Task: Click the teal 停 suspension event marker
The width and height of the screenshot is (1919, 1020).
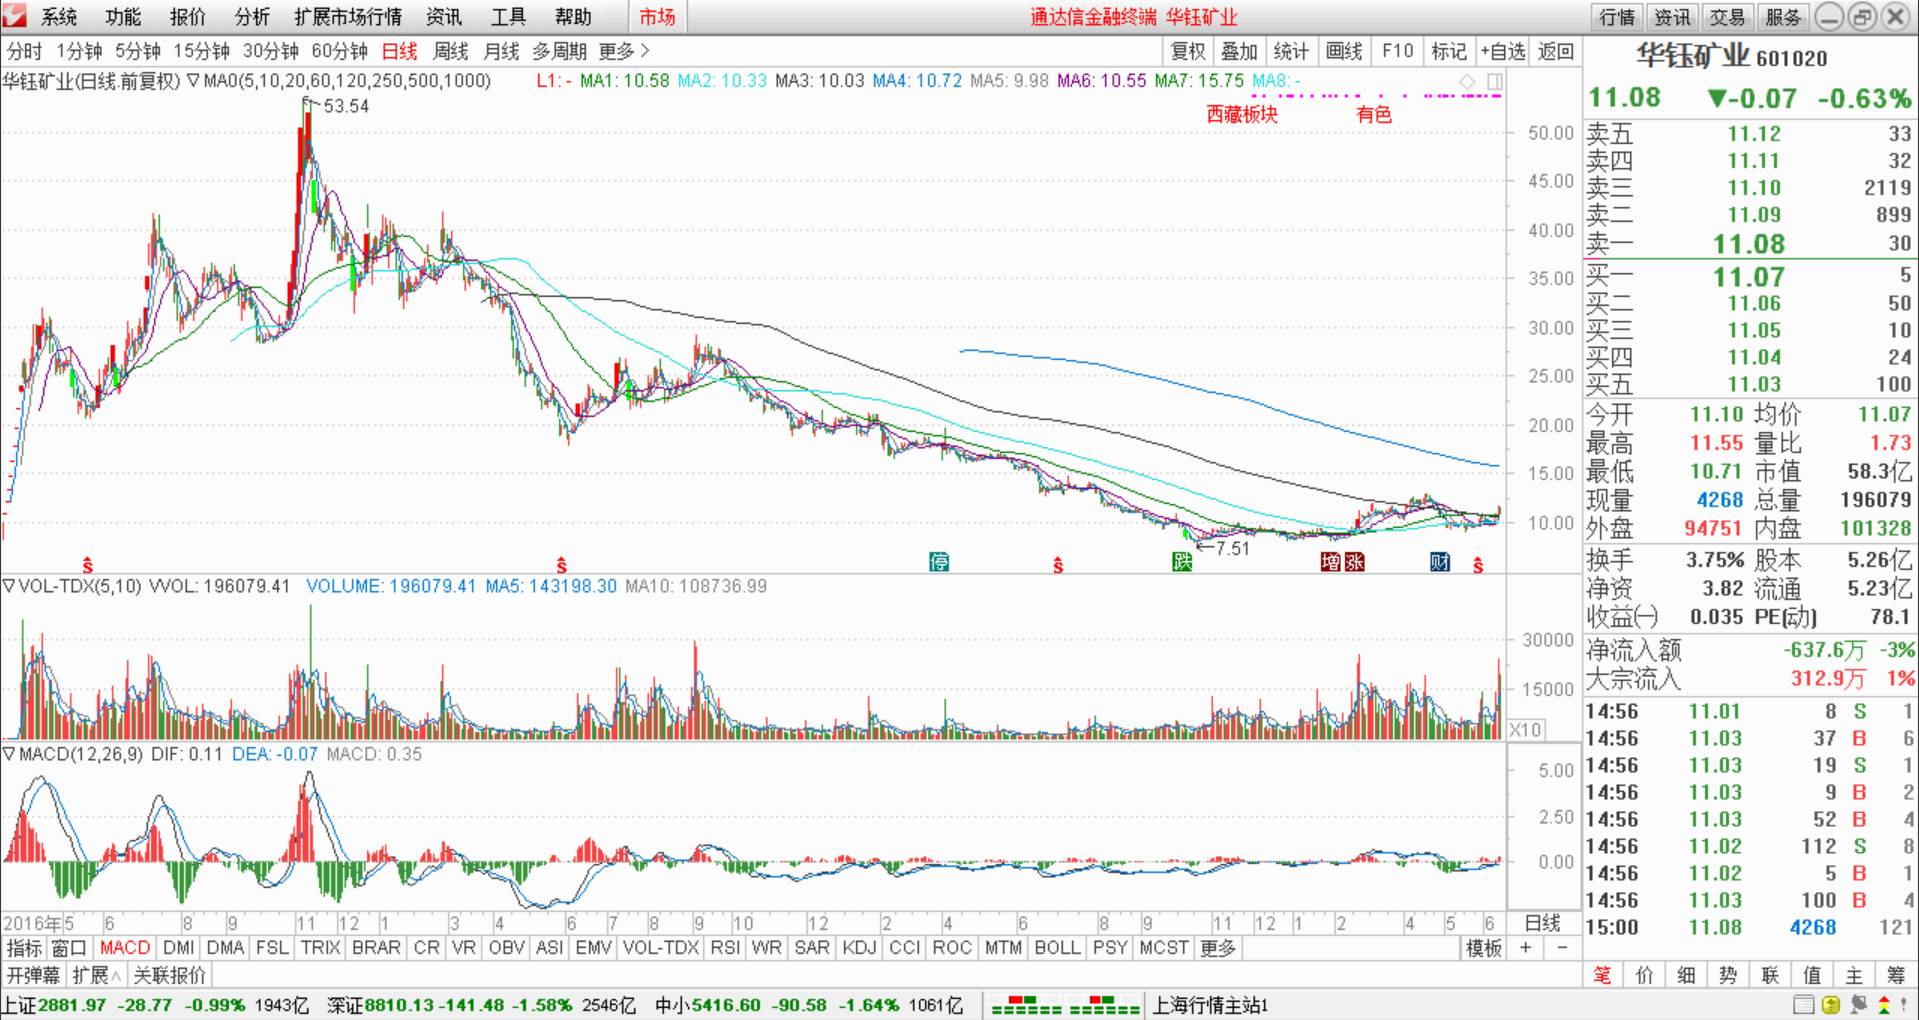Action: tap(938, 562)
